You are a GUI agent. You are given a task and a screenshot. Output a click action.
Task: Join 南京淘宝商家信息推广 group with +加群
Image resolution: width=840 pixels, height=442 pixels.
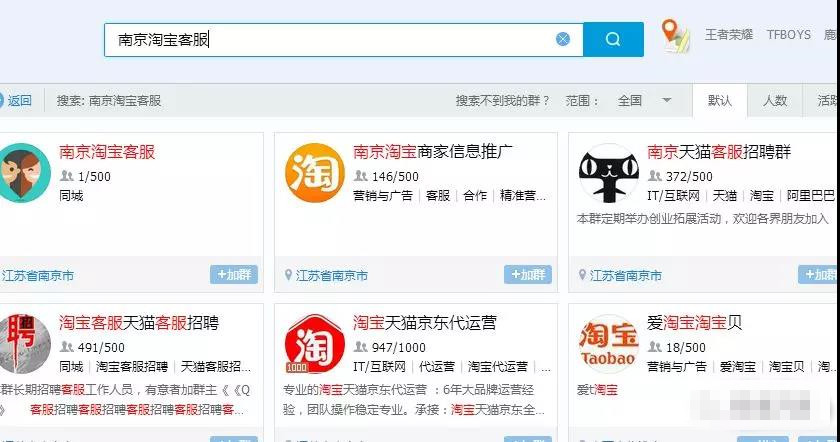pyautogui.click(x=528, y=274)
